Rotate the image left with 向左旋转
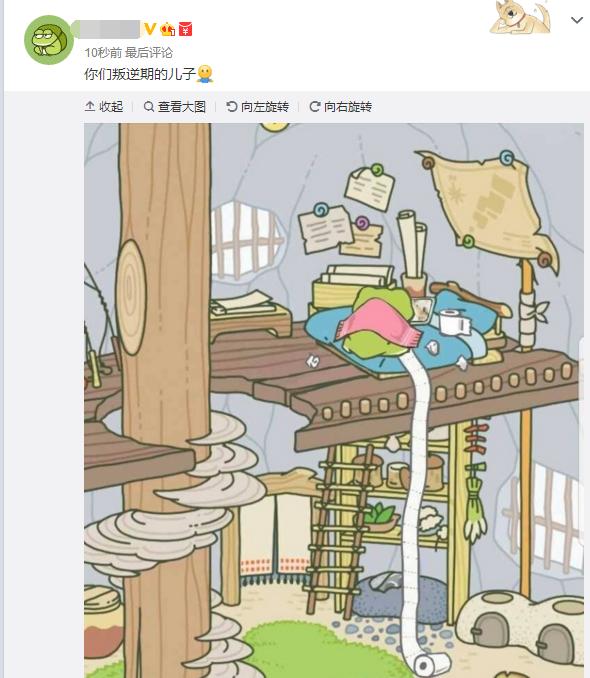This screenshot has width=590, height=678. tap(257, 106)
